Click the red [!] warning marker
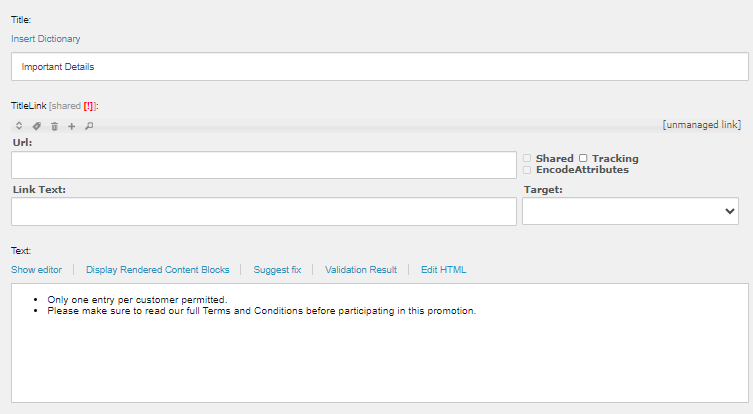The height and width of the screenshot is (414, 753). click(x=88, y=106)
